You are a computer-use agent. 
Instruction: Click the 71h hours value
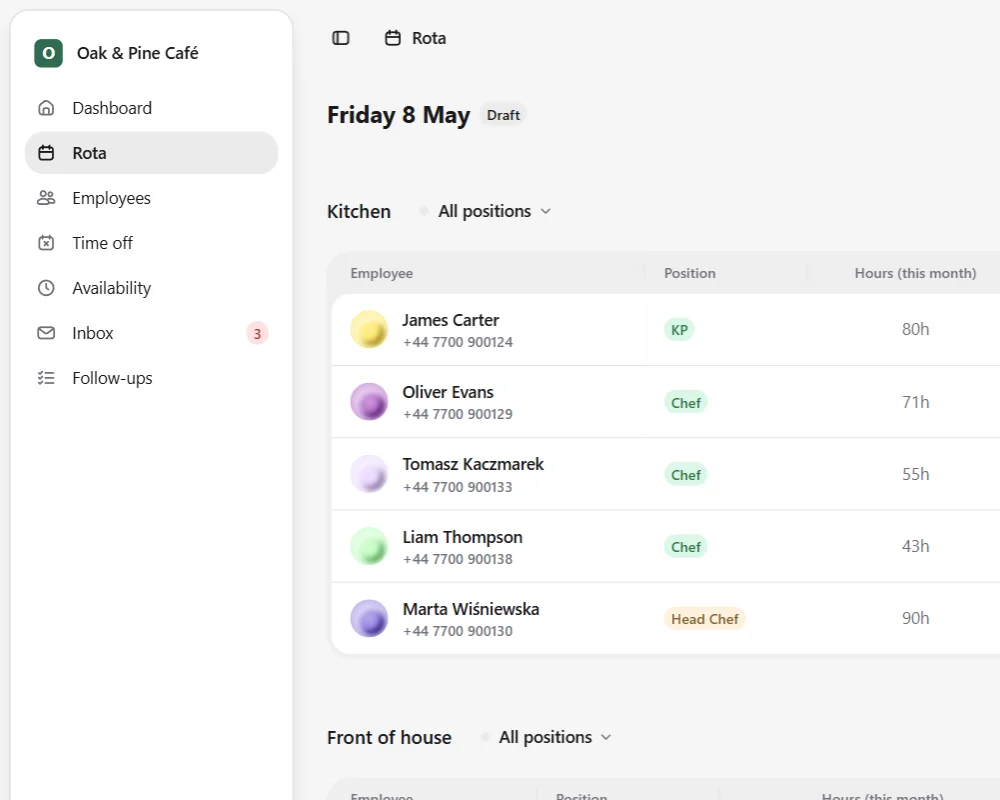click(915, 402)
